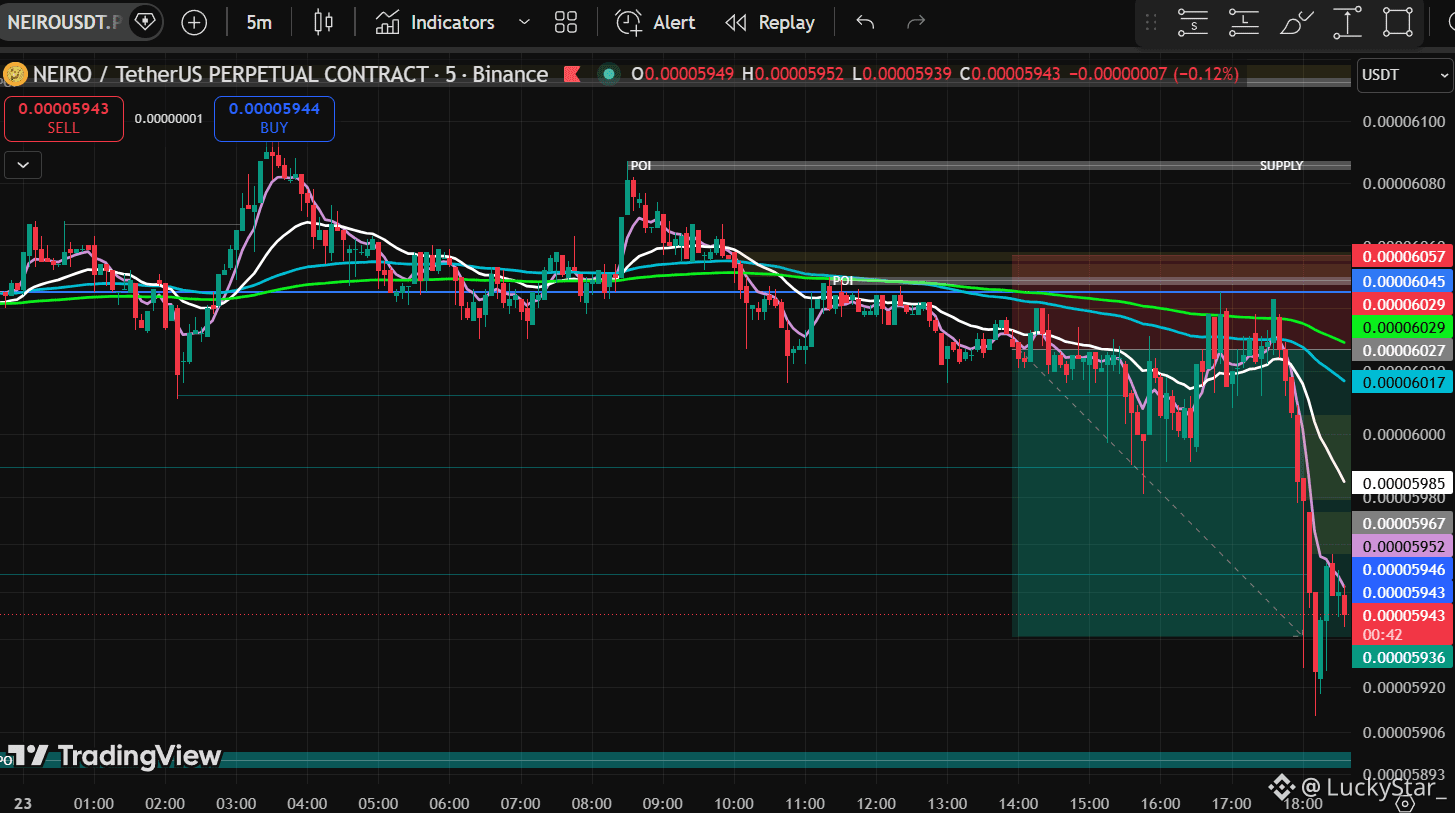Image resolution: width=1455 pixels, height=813 pixels.
Task: Click the SELL 0.00005943 button
Action: [64, 118]
